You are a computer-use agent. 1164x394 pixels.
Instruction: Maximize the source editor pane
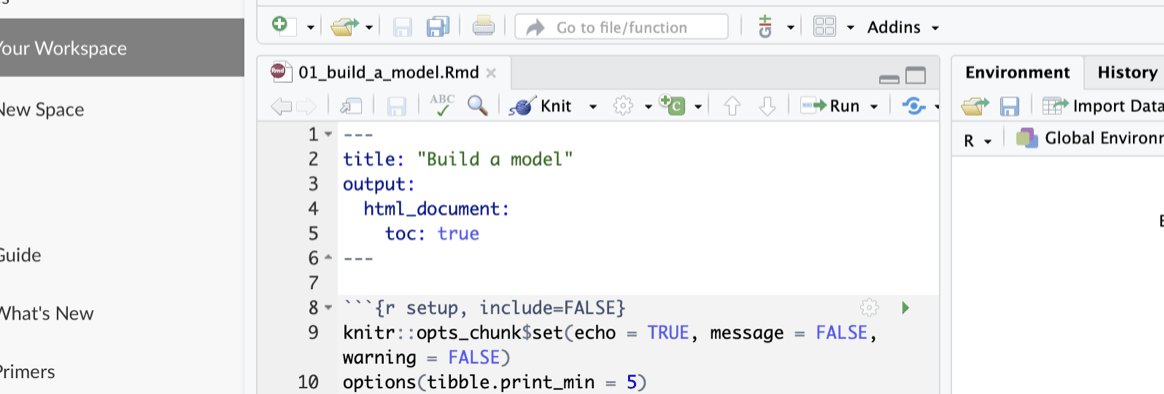tap(916, 76)
